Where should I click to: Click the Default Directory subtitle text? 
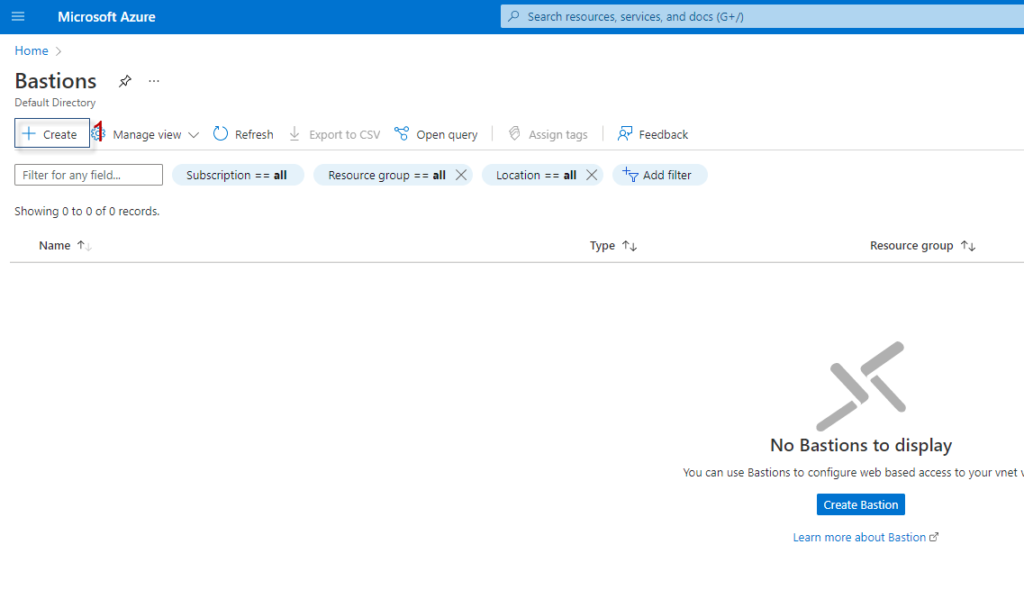coord(55,103)
